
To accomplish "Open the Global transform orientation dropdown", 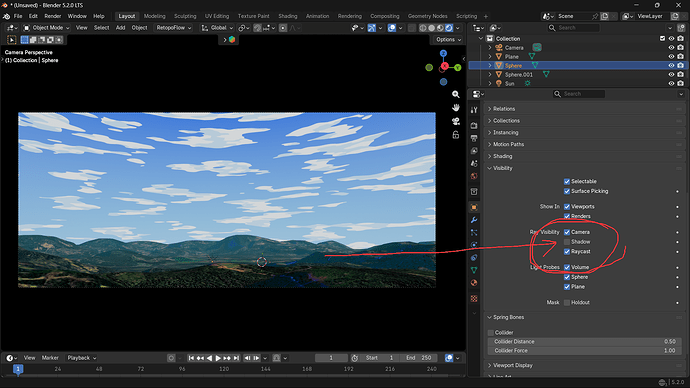I will (x=217, y=28).
